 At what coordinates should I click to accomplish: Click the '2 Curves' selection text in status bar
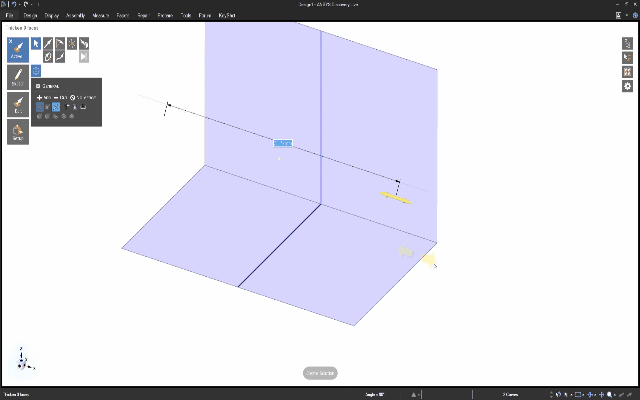click(510, 394)
